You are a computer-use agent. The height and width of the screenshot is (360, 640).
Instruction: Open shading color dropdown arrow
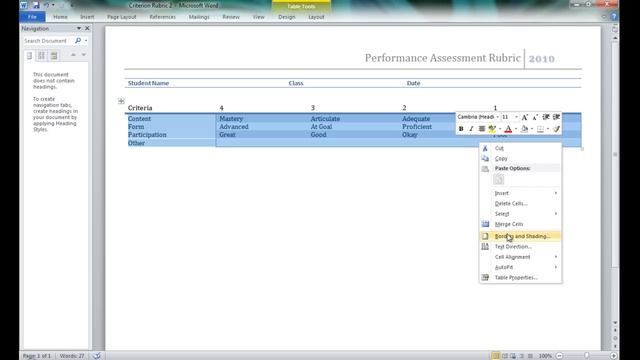coord(531,129)
